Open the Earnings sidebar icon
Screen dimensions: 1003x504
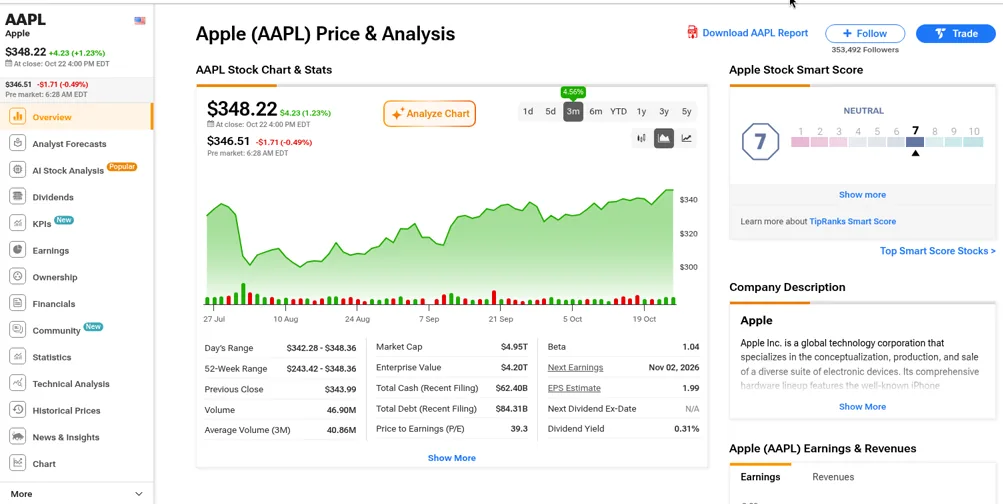pos(17,250)
